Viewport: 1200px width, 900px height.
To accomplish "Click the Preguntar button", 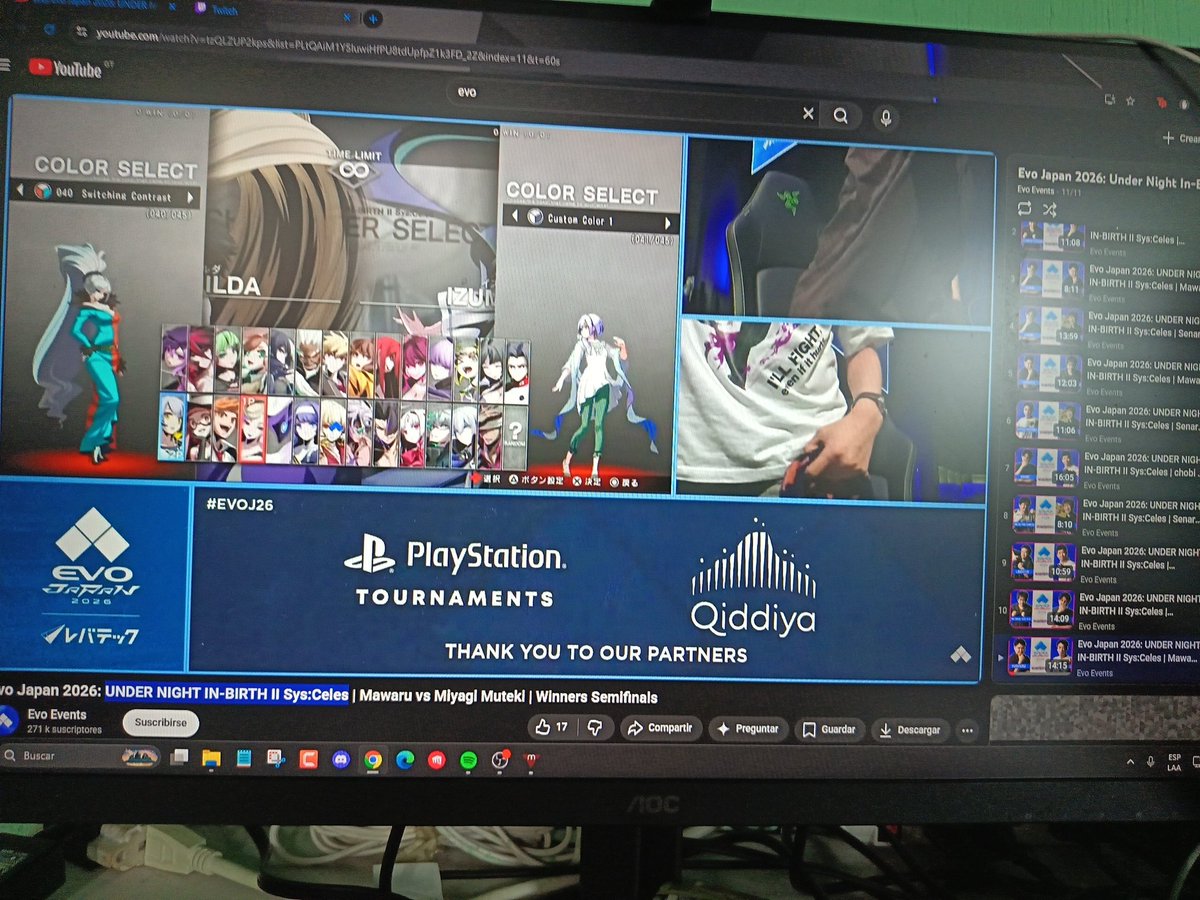I will pyautogui.click(x=748, y=730).
